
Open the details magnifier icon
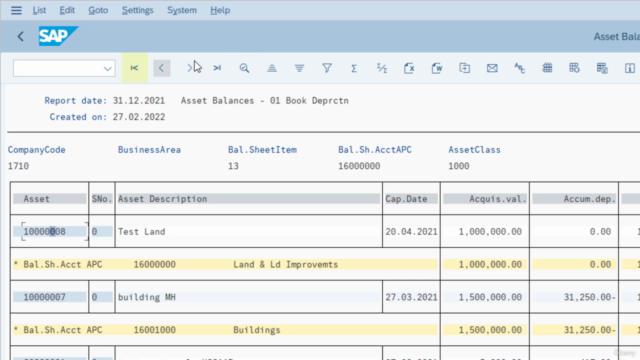pos(244,68)
